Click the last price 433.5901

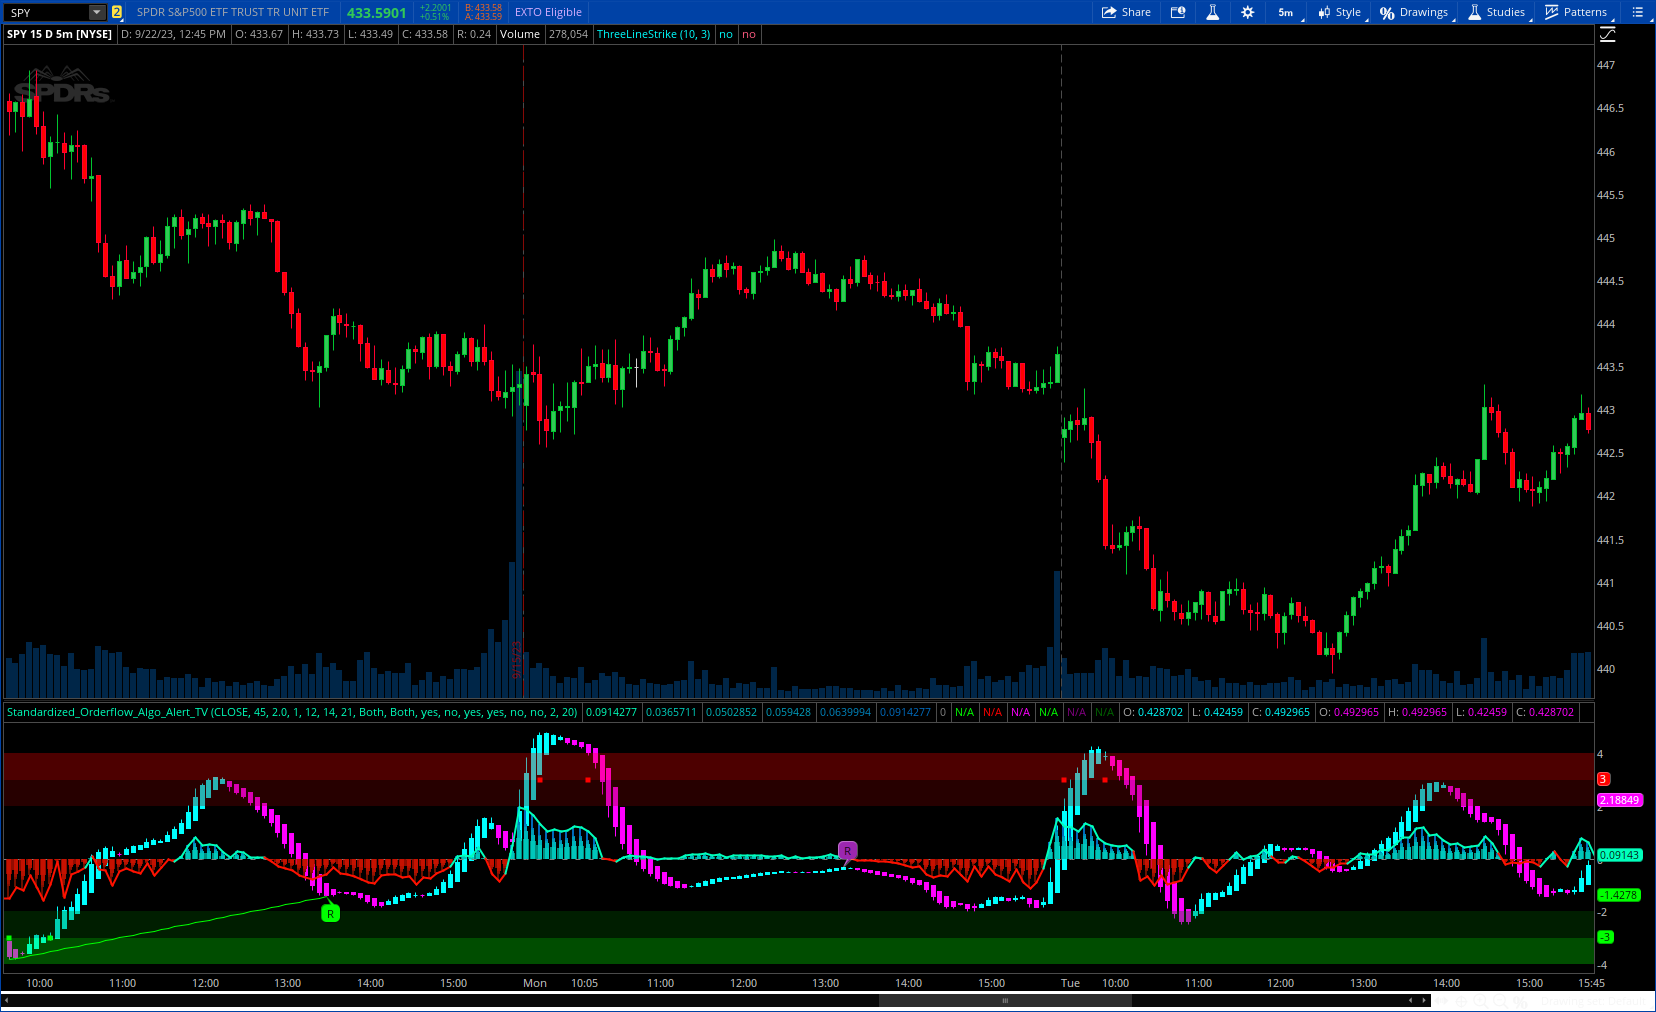pos(377,13)
